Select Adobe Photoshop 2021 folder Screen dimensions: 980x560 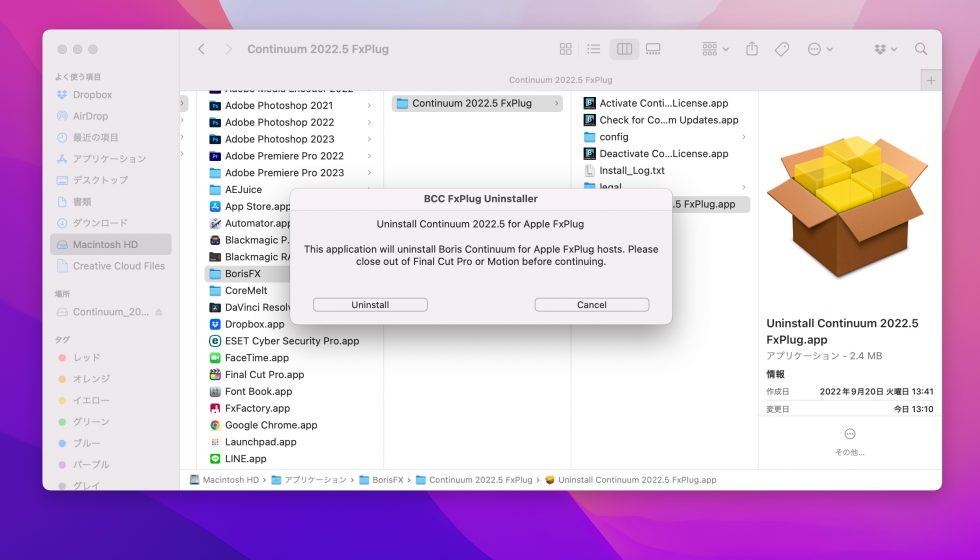(278, 106)
